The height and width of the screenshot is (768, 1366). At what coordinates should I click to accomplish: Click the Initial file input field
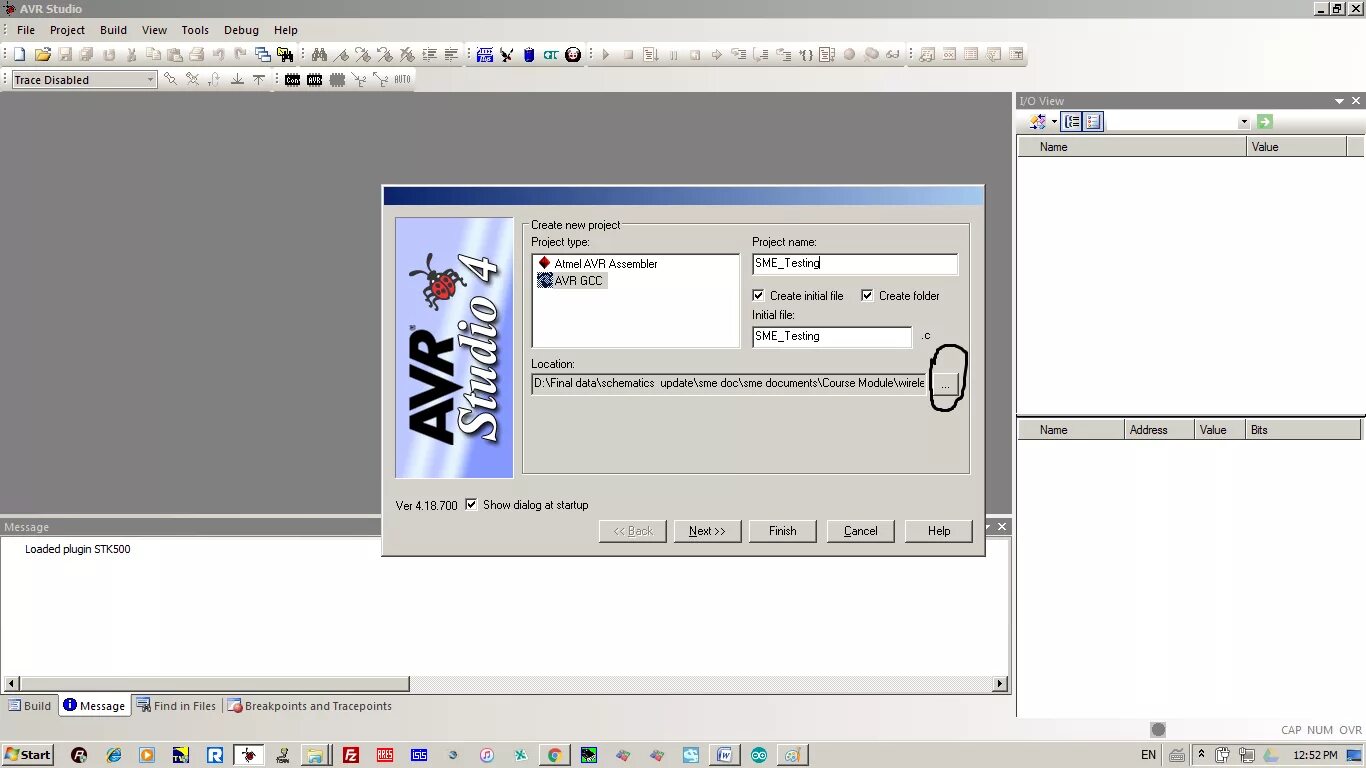coord(832,337)
